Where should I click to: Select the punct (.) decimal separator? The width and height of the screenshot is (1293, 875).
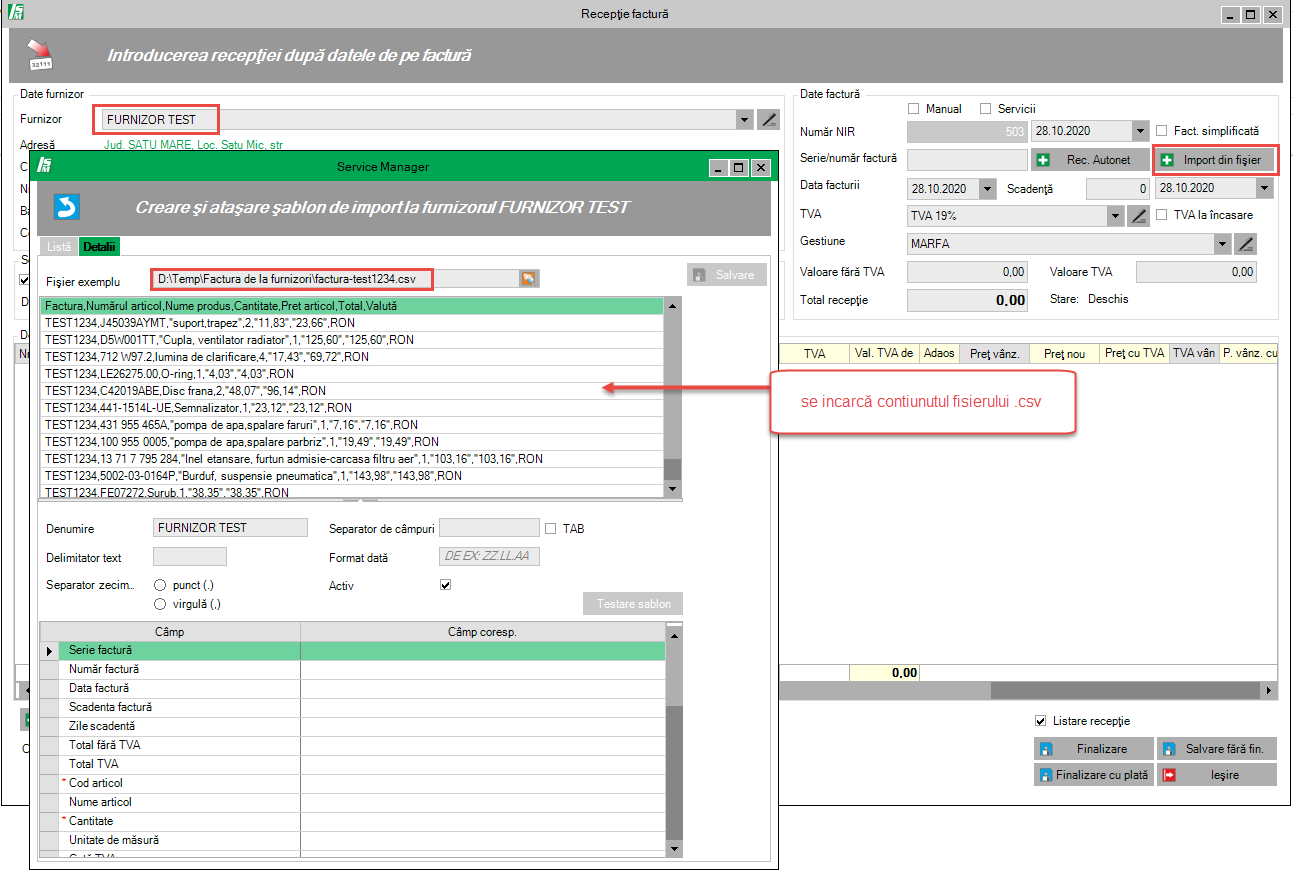(x=160, y=585)
